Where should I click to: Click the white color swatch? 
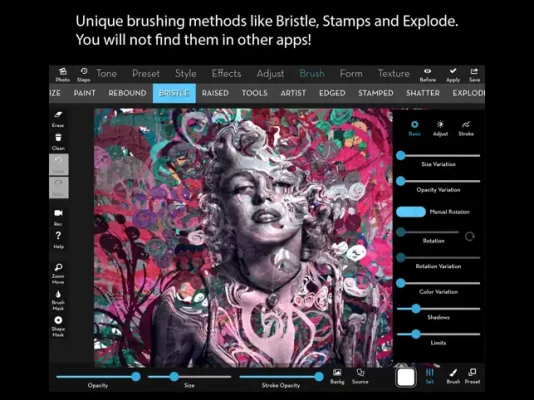click(x=406, y=377)
